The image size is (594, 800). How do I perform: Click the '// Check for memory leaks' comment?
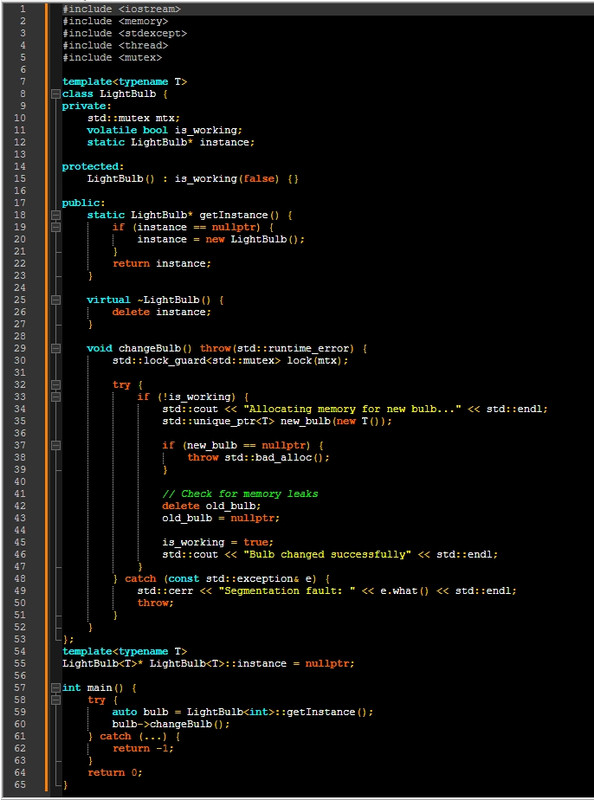[x=240, y=494]
